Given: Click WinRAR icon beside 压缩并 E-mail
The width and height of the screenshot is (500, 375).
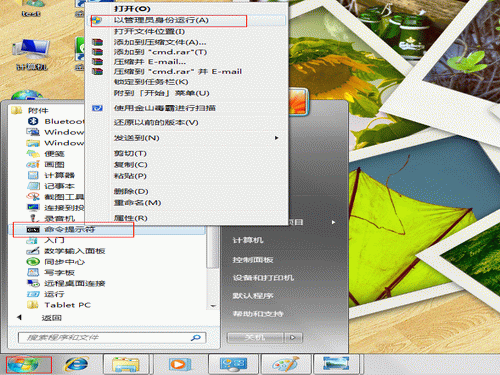Looking at the screenshot, I should pos(97,62).
